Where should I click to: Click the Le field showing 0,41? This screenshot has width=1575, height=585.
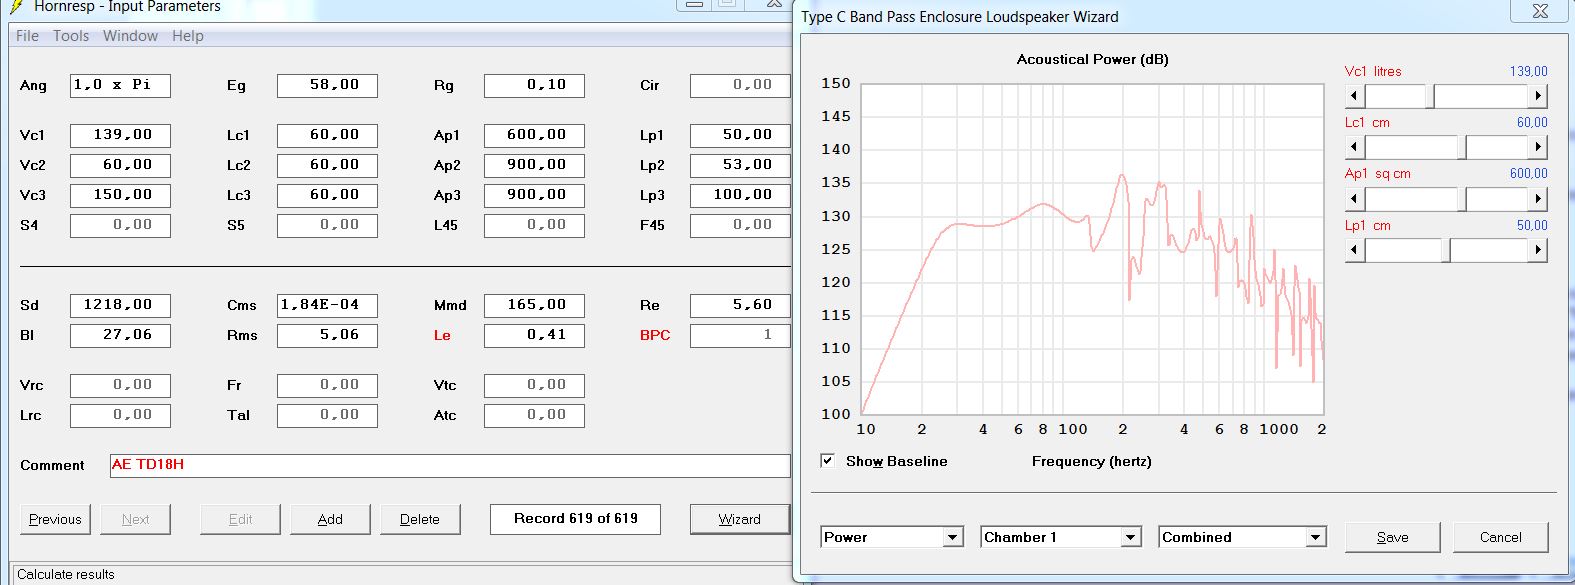tap(534, 335)
